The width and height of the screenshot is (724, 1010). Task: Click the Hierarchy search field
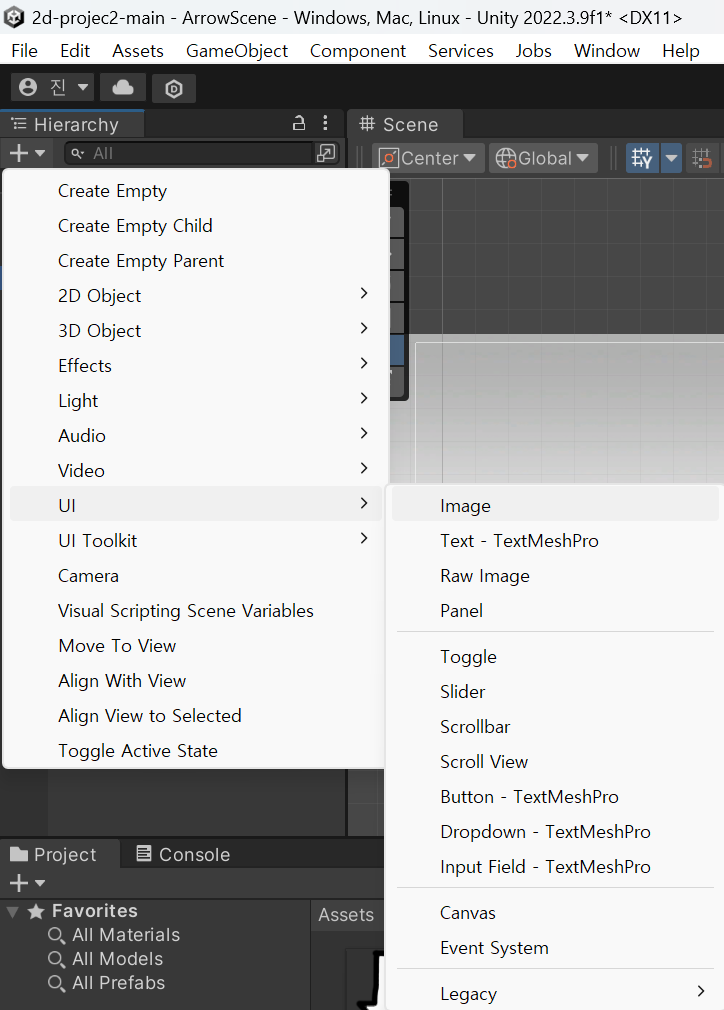pos(188,153)
